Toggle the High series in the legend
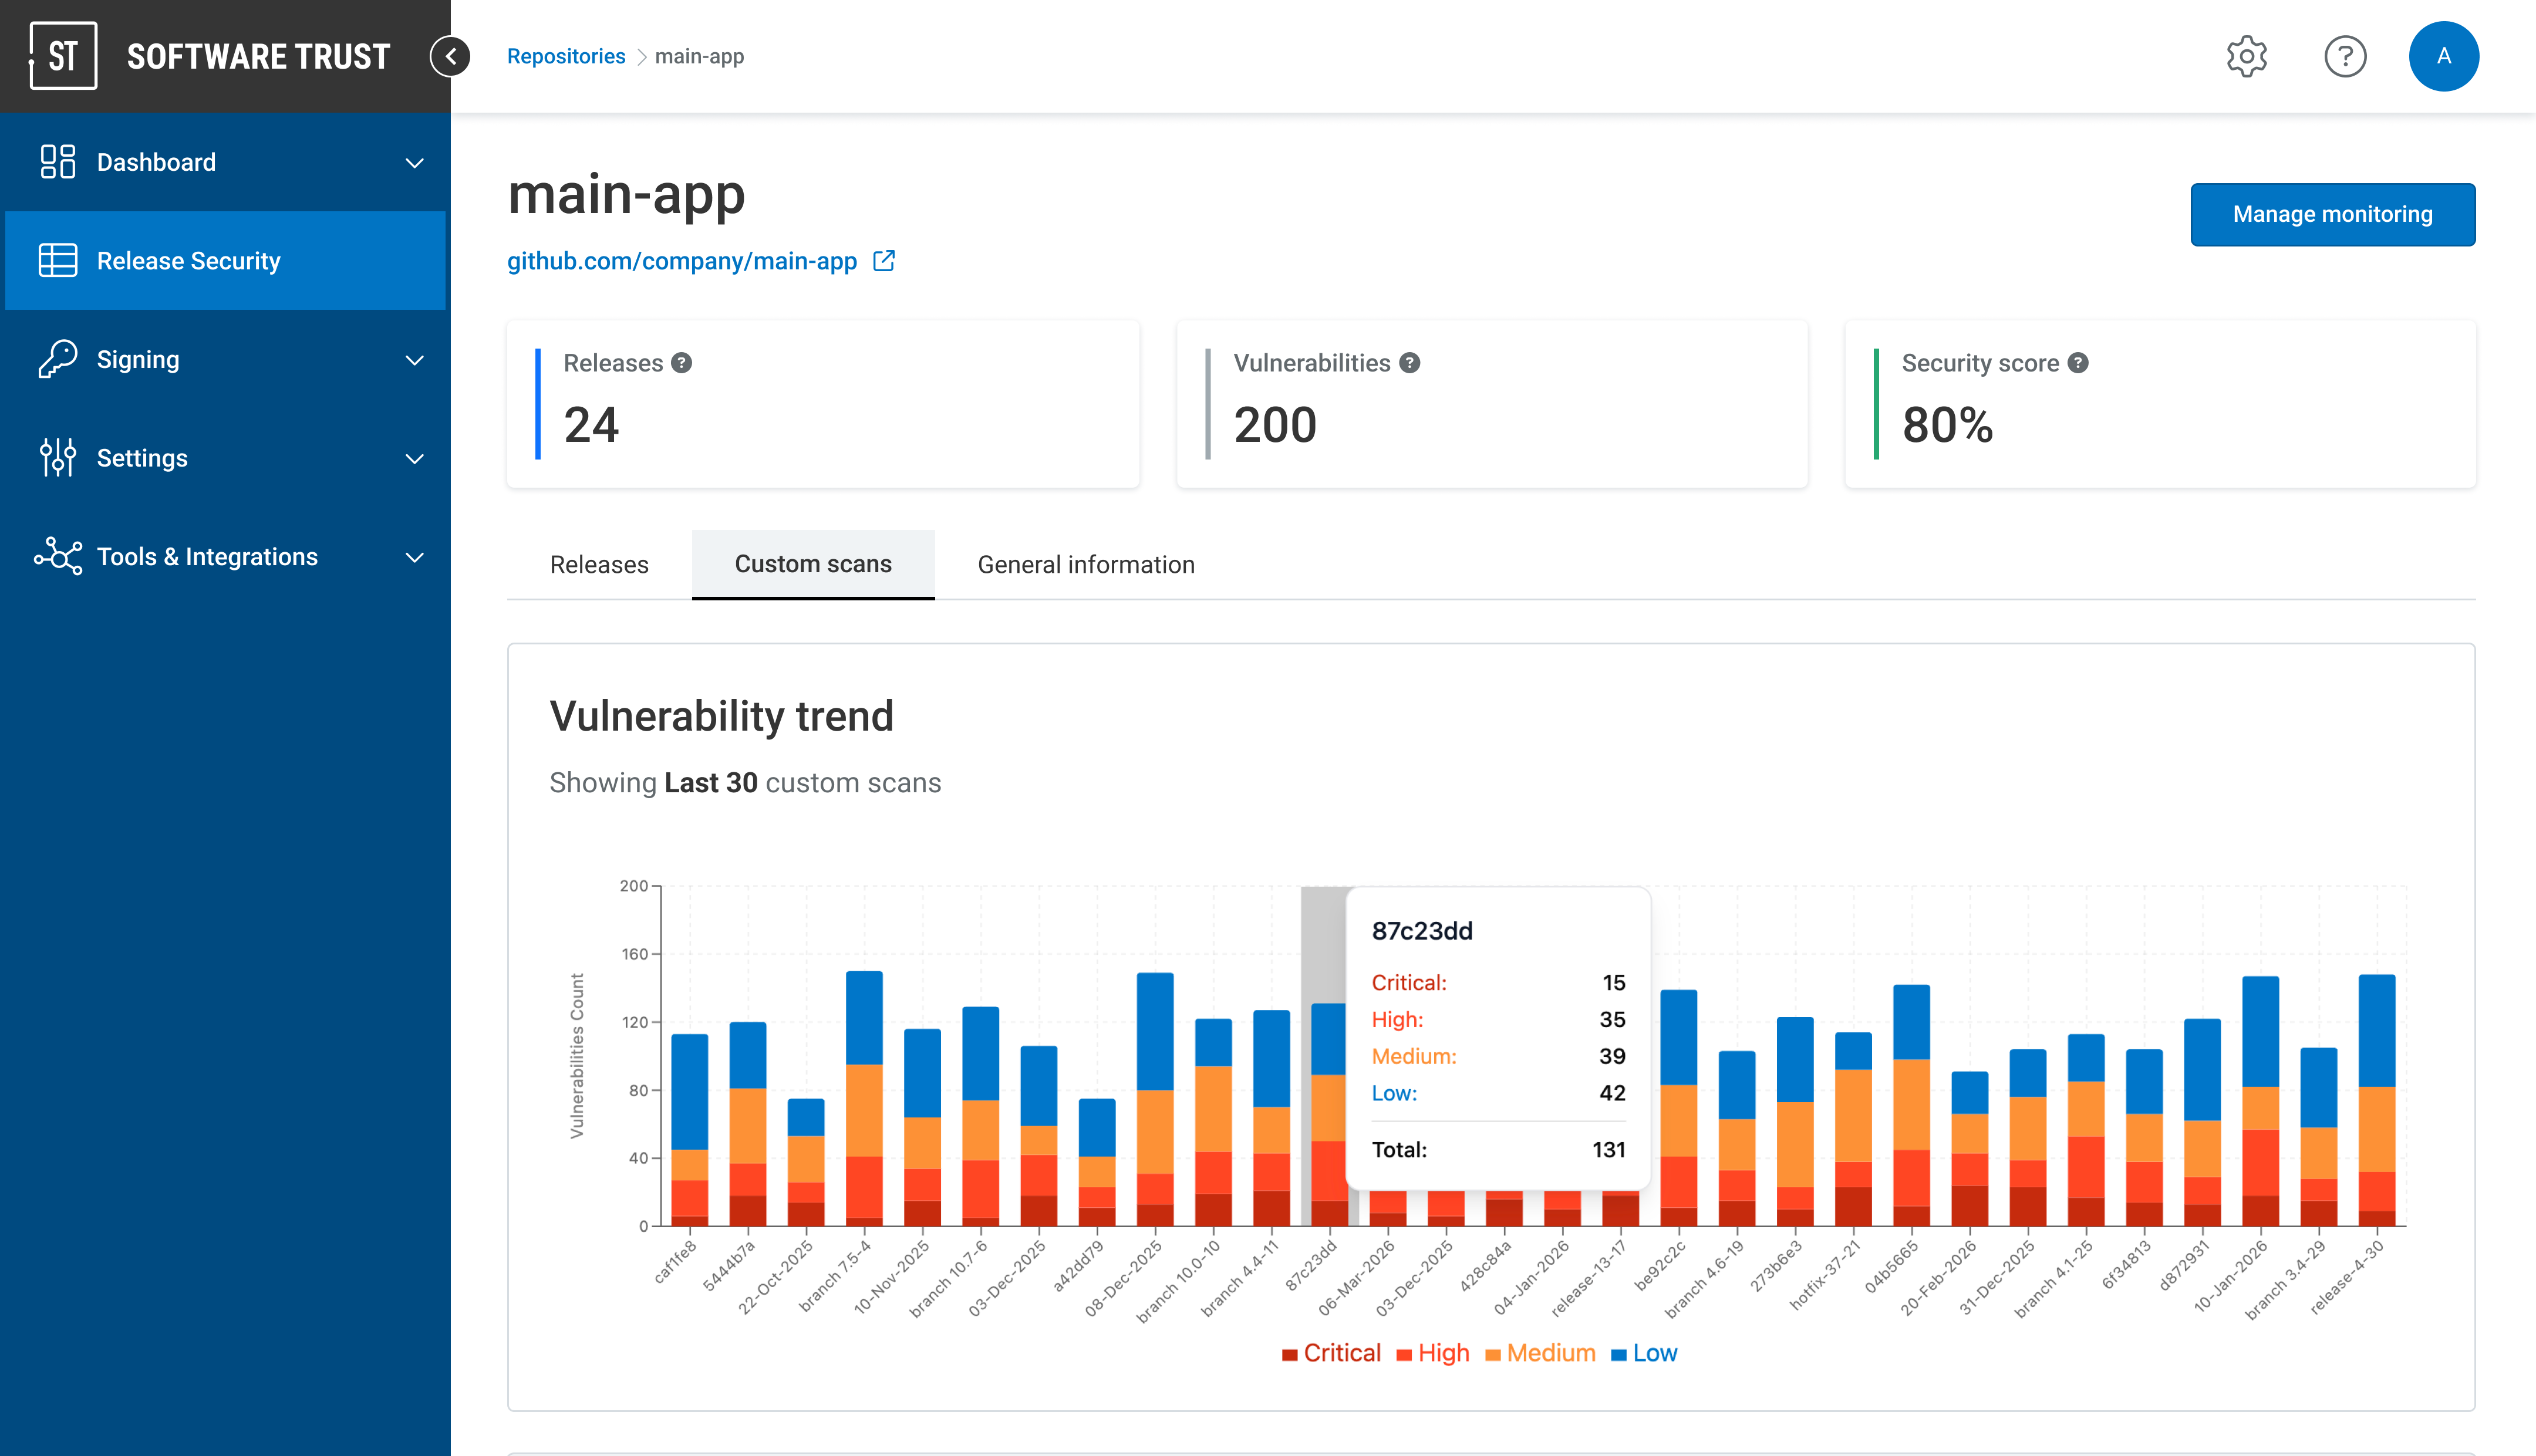 coord(1433,1353)
